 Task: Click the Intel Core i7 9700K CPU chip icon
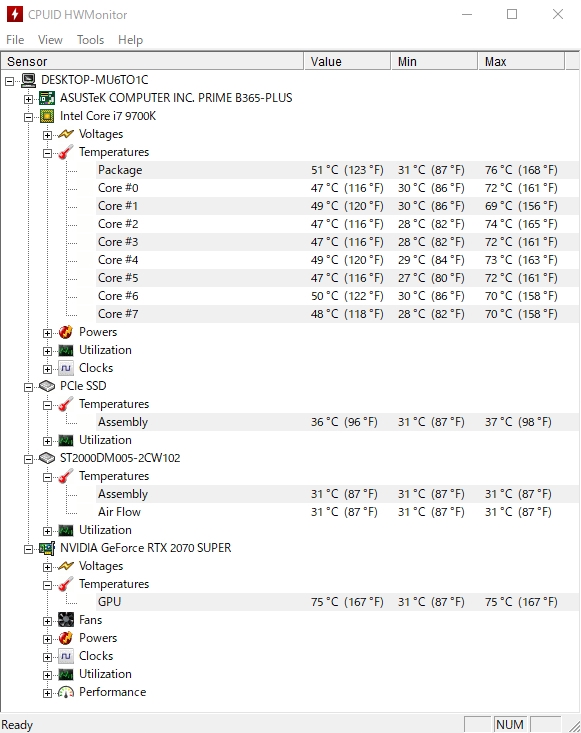[47, 116]
